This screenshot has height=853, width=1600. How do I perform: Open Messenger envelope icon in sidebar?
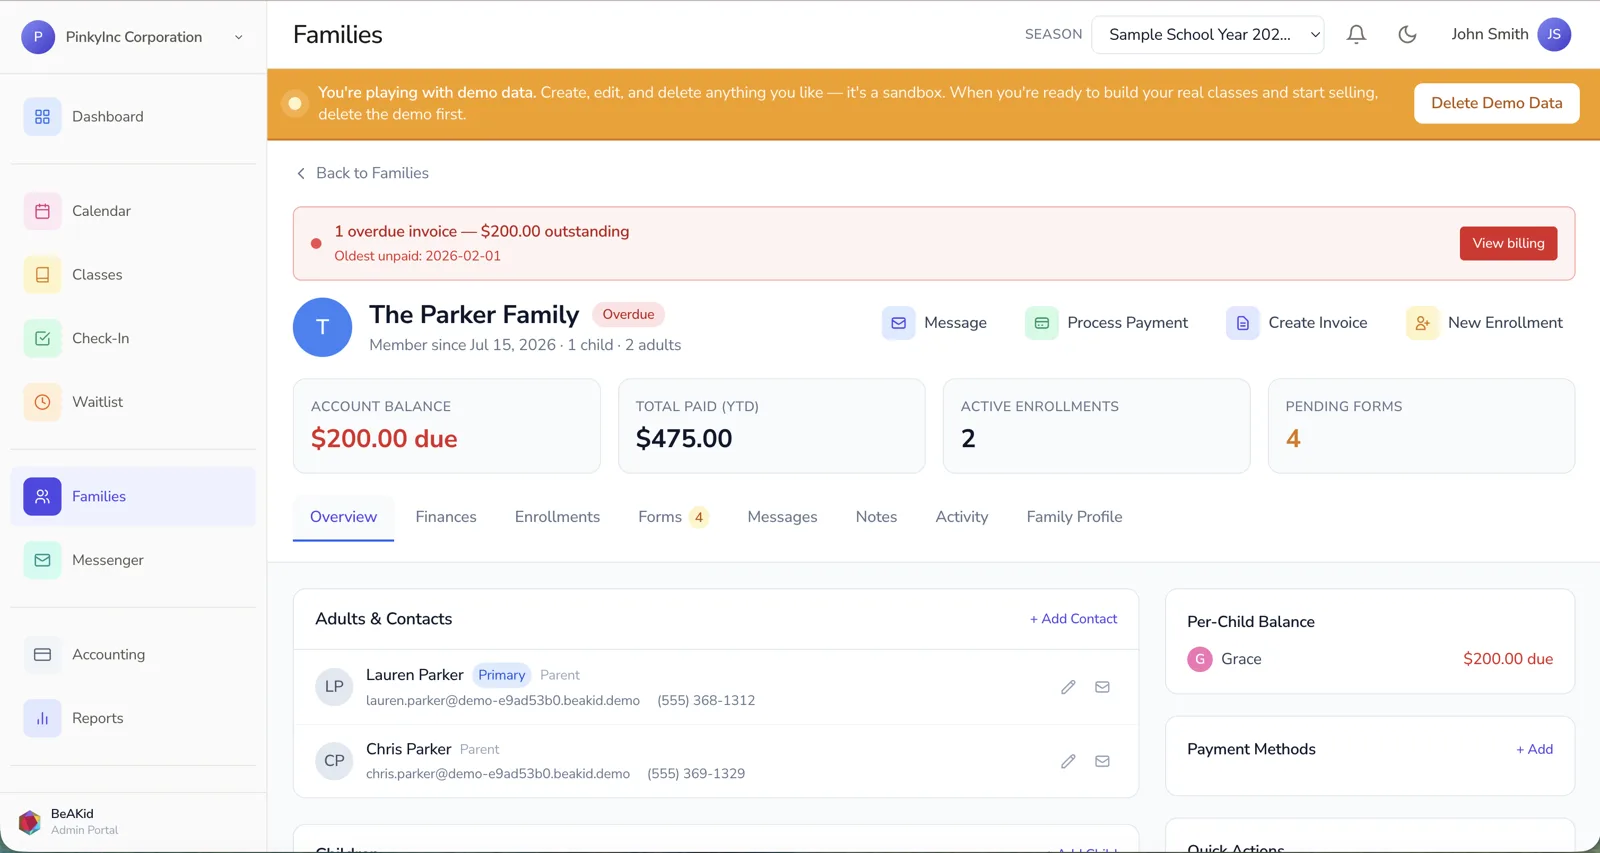click(42, 560)
